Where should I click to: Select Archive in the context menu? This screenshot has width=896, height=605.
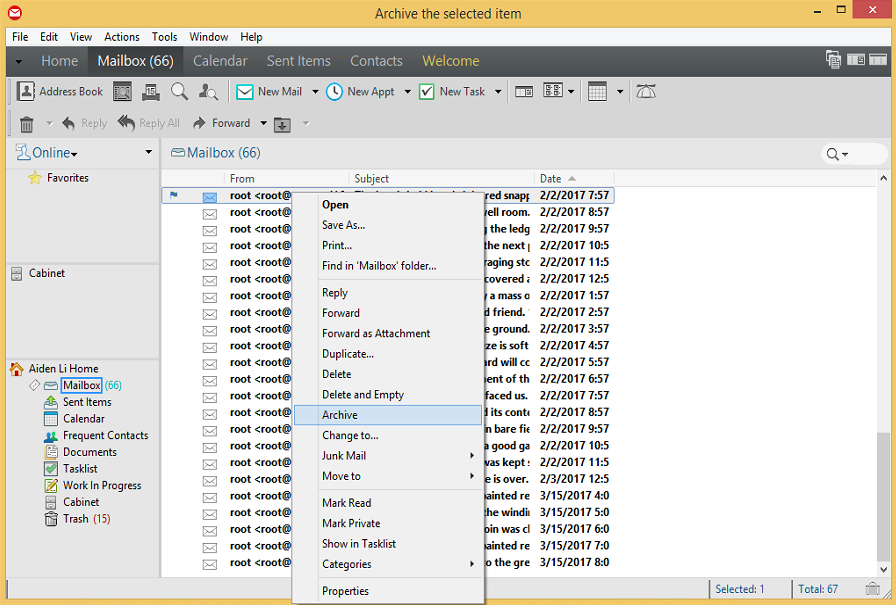pyautogui.click(x=340, y=415)
